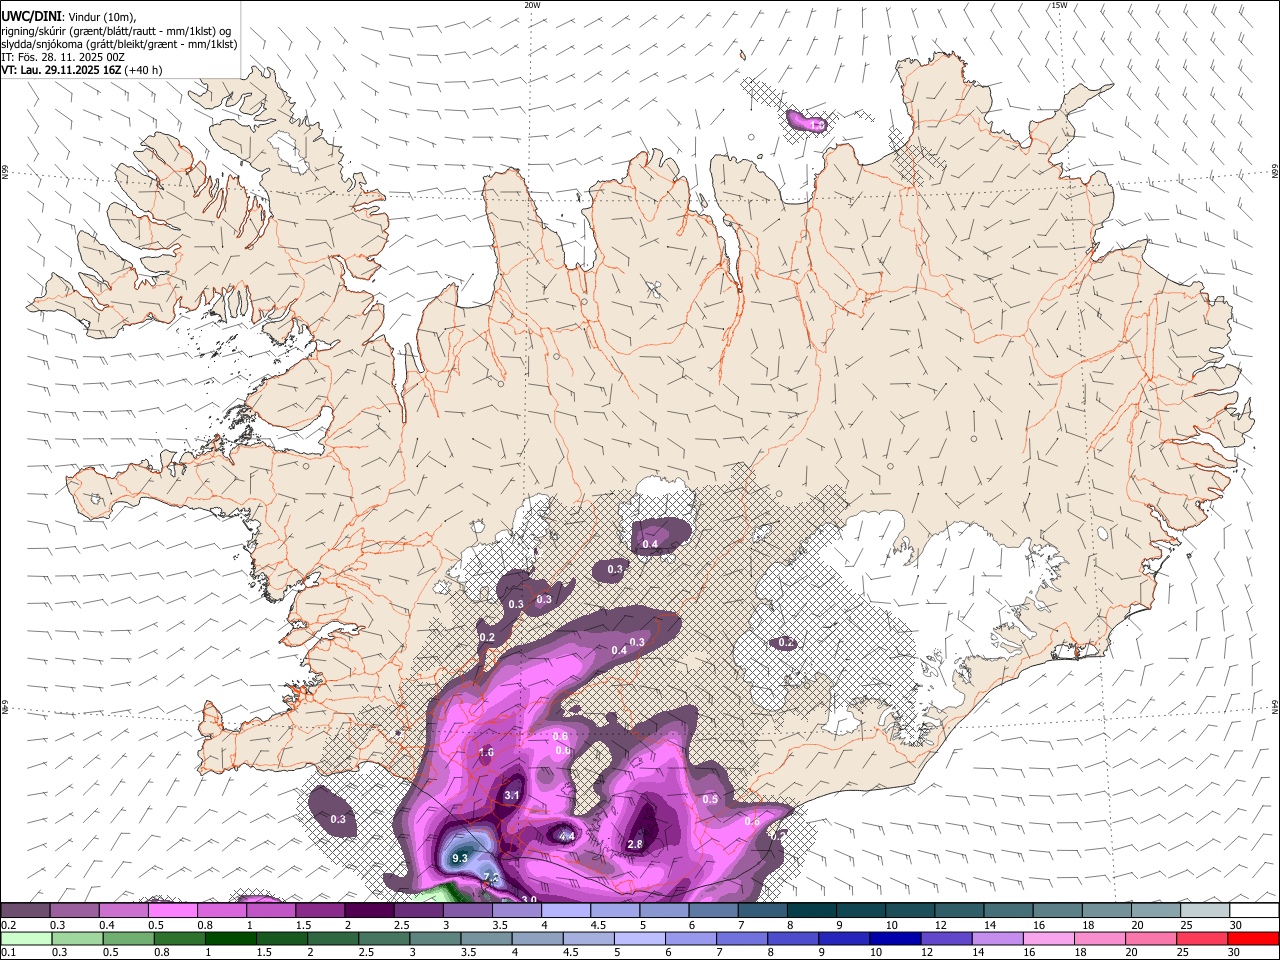Select snow legend swatch between 0.5 and 0.8

pos(172,910)
